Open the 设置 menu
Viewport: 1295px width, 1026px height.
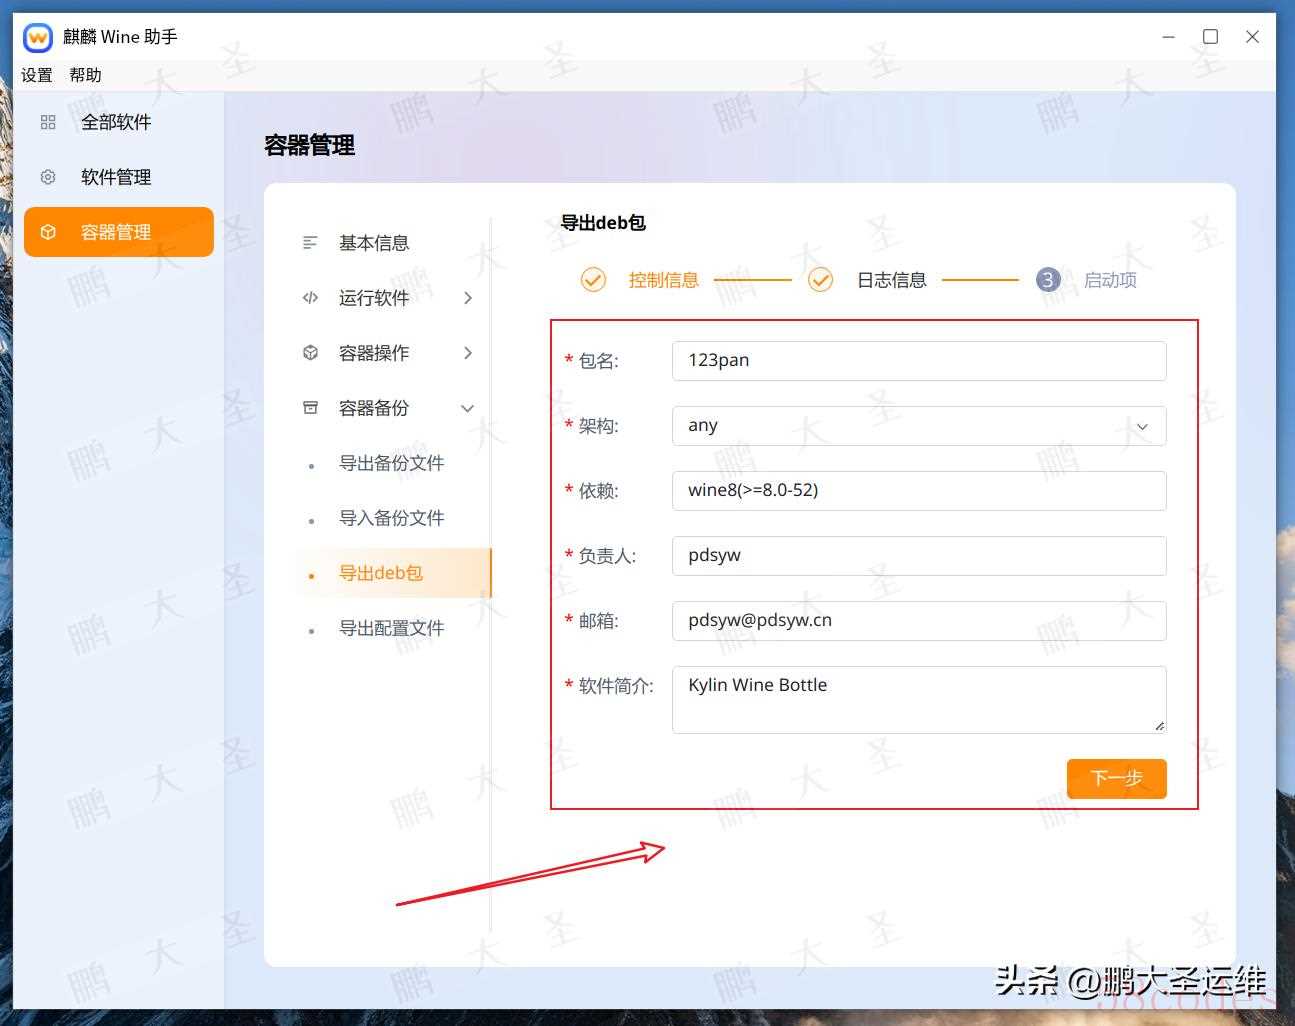click(x=37, y=75)
